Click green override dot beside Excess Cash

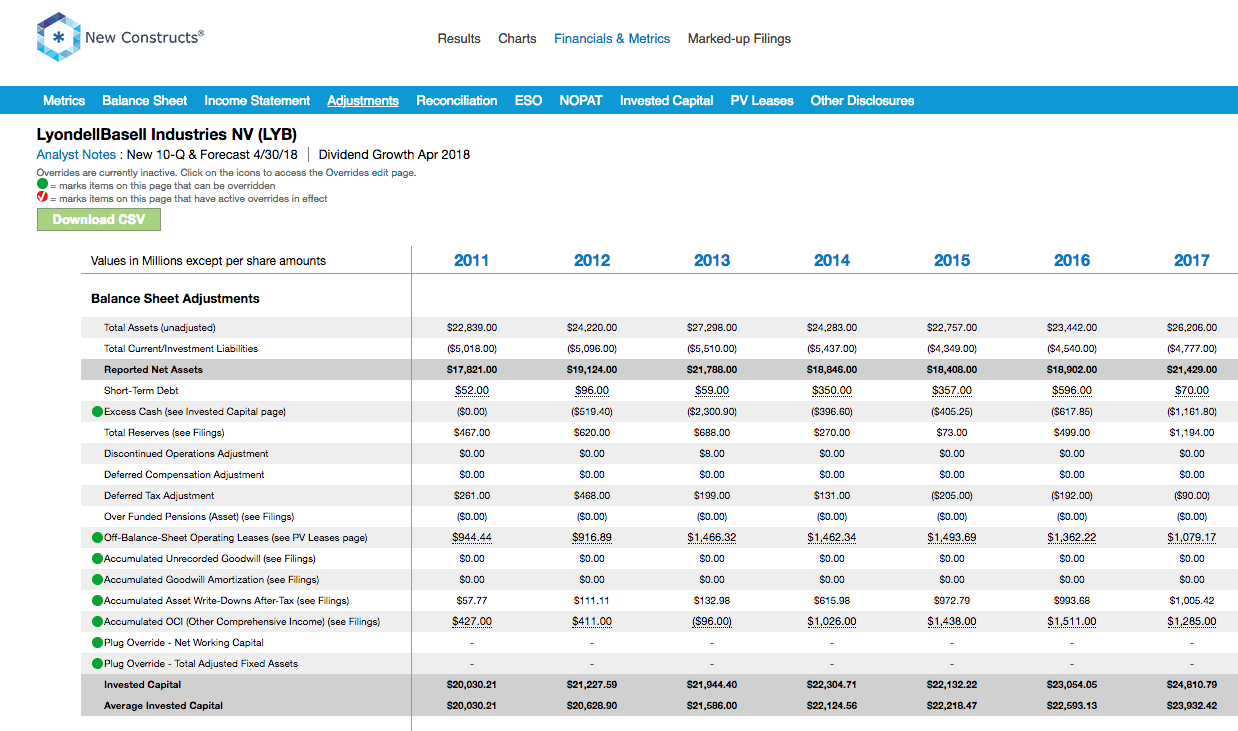(97, 412)
